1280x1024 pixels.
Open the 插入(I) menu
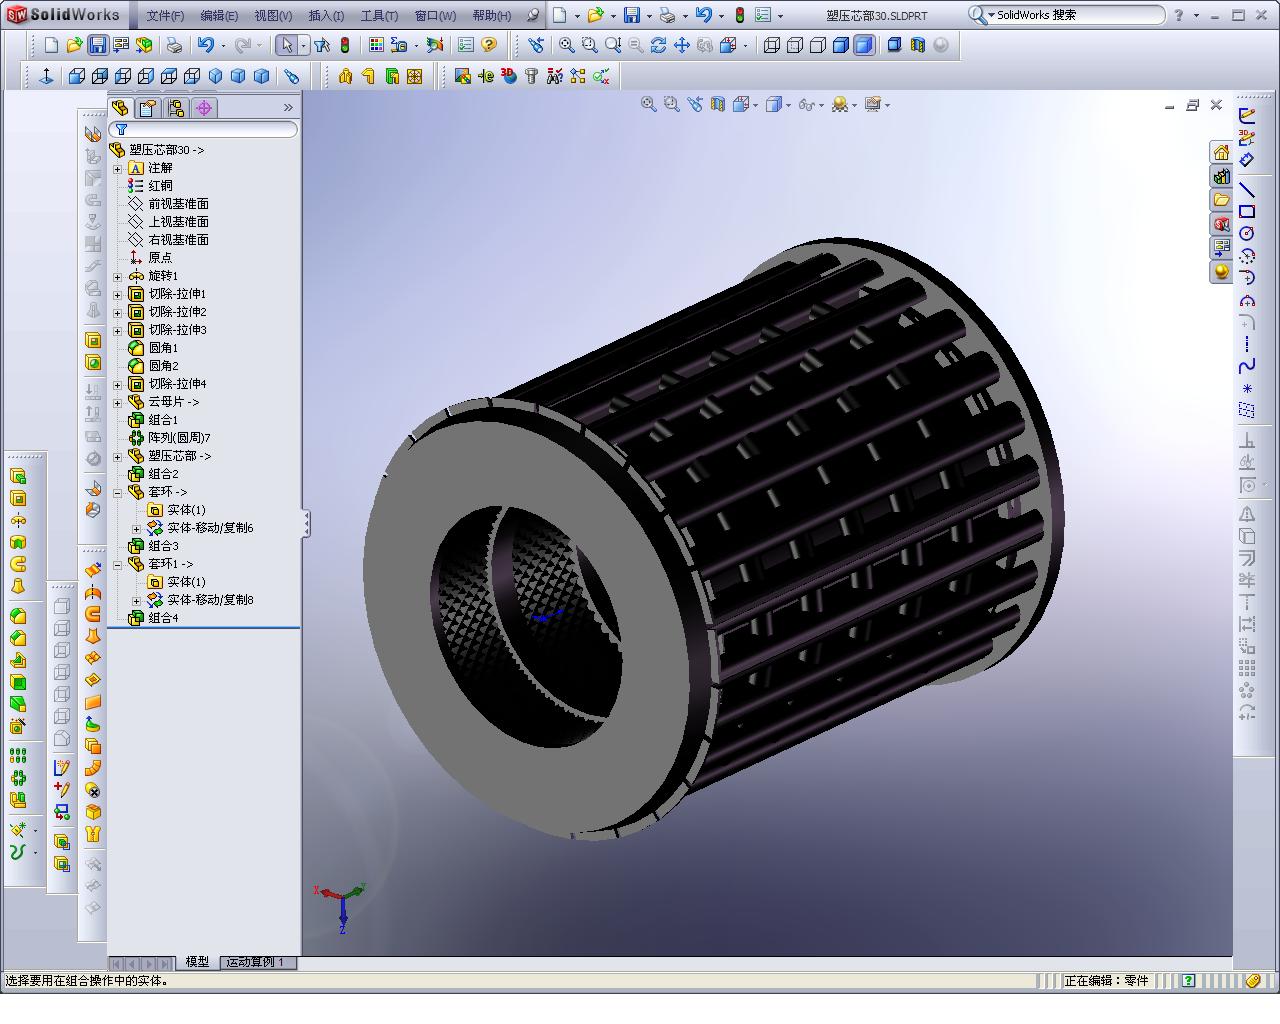(326, 15)
